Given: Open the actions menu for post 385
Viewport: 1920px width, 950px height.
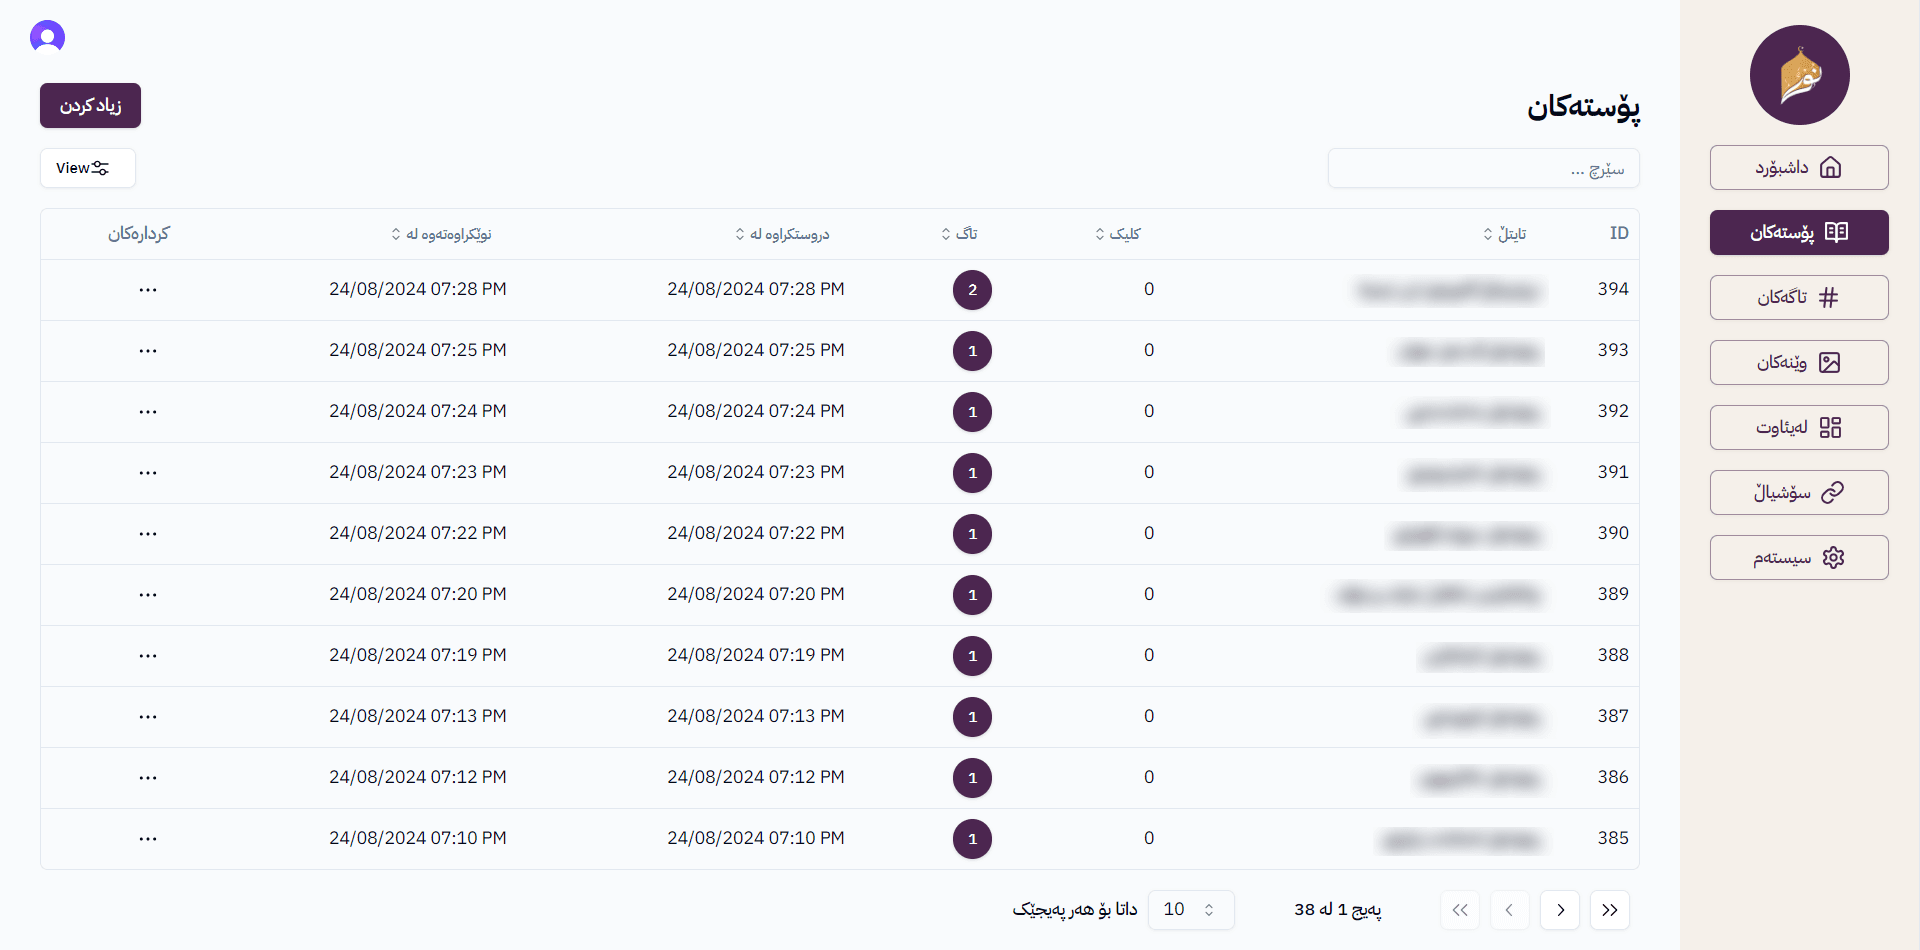Looking at the screenshot, I should pos(148,839).
